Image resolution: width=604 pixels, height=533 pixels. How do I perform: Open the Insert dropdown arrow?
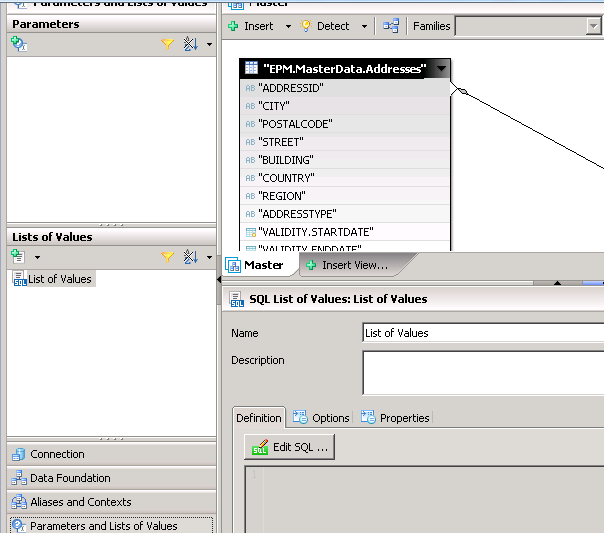pos(288,27)
